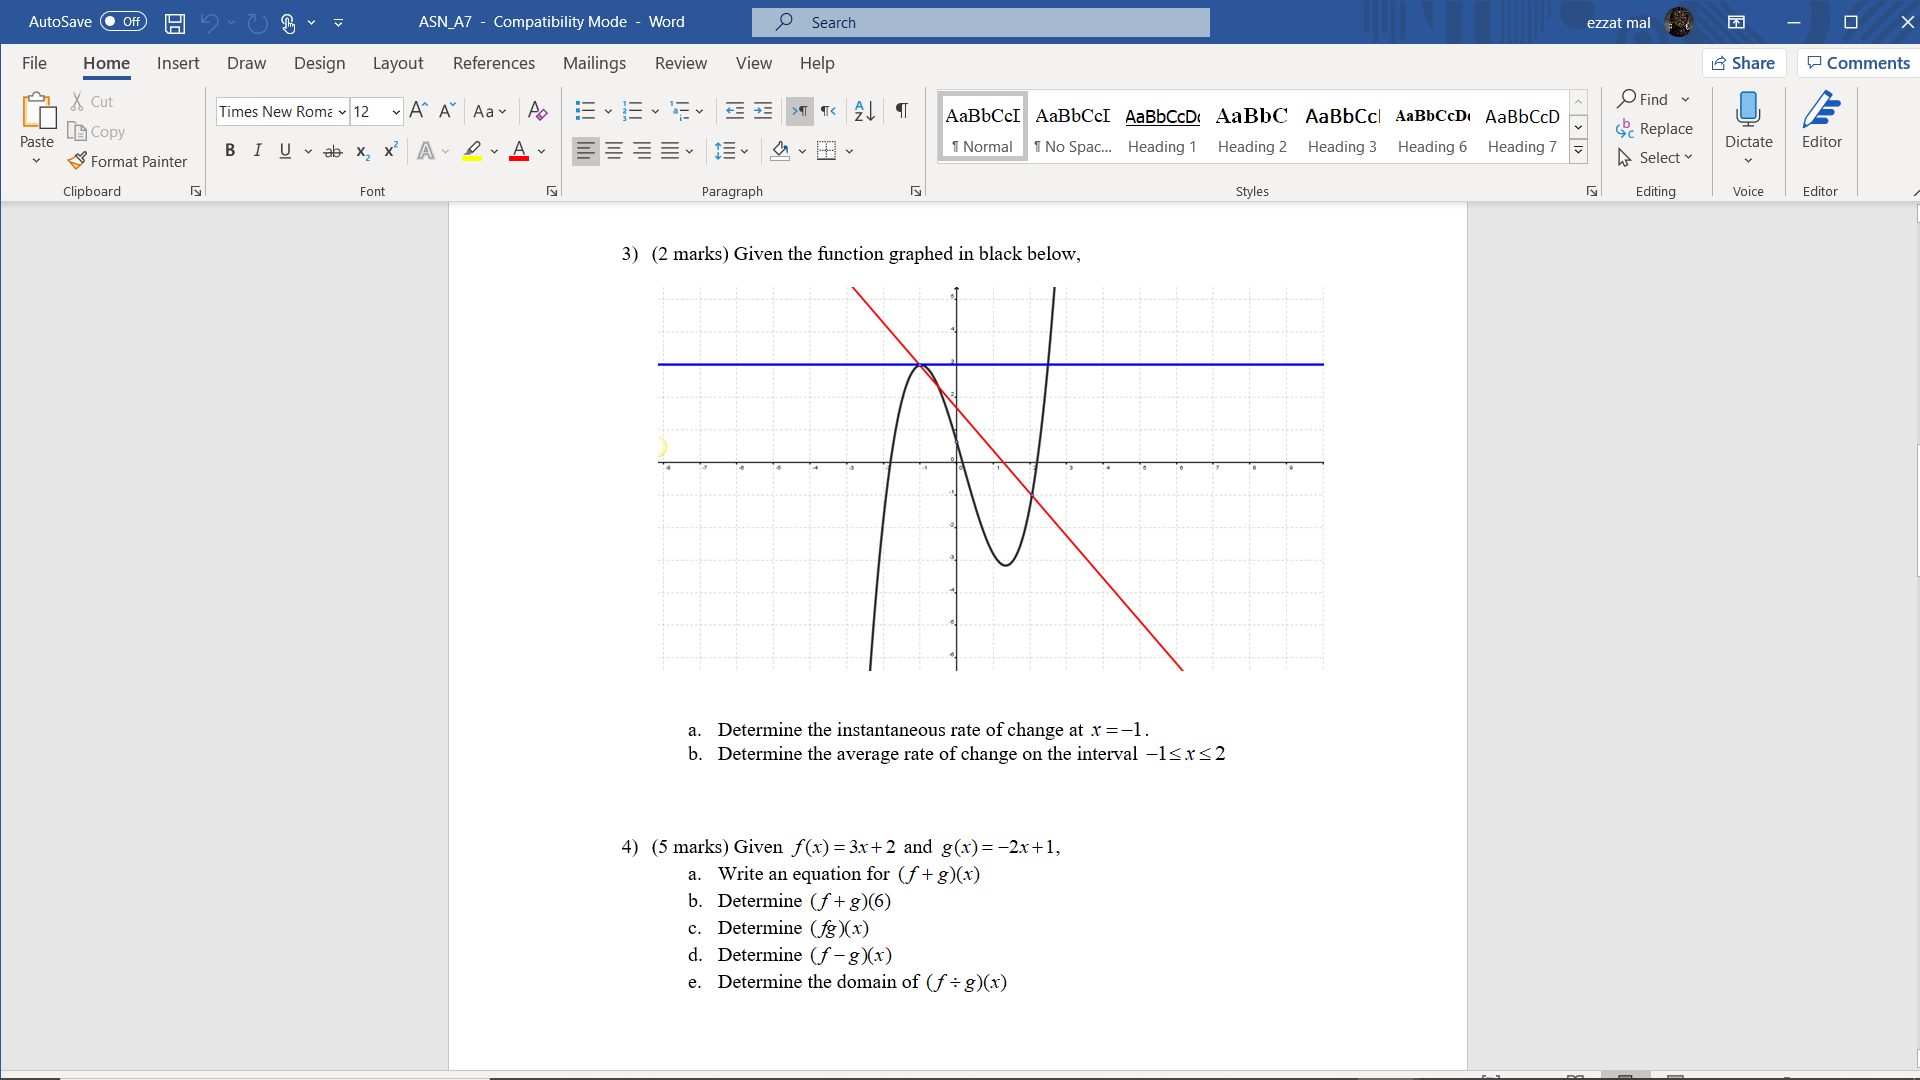Click the Dictate microphone icon

pos(1748,110)
